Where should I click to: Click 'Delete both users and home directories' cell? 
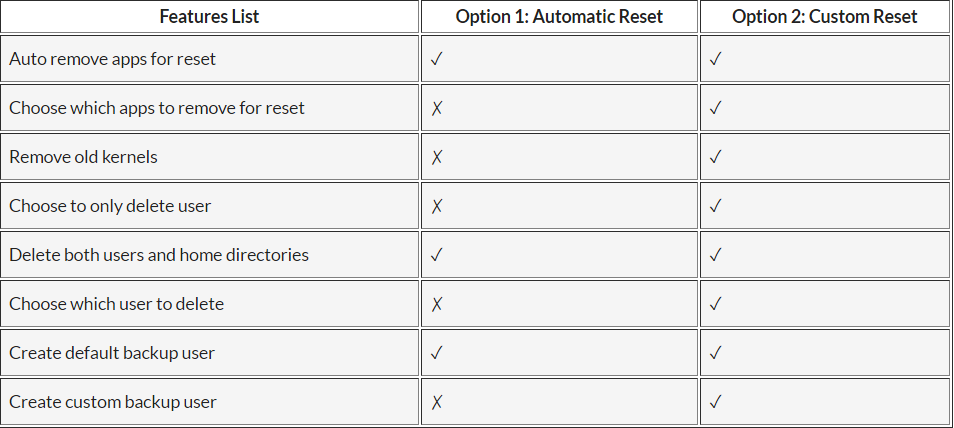[159, 255]
